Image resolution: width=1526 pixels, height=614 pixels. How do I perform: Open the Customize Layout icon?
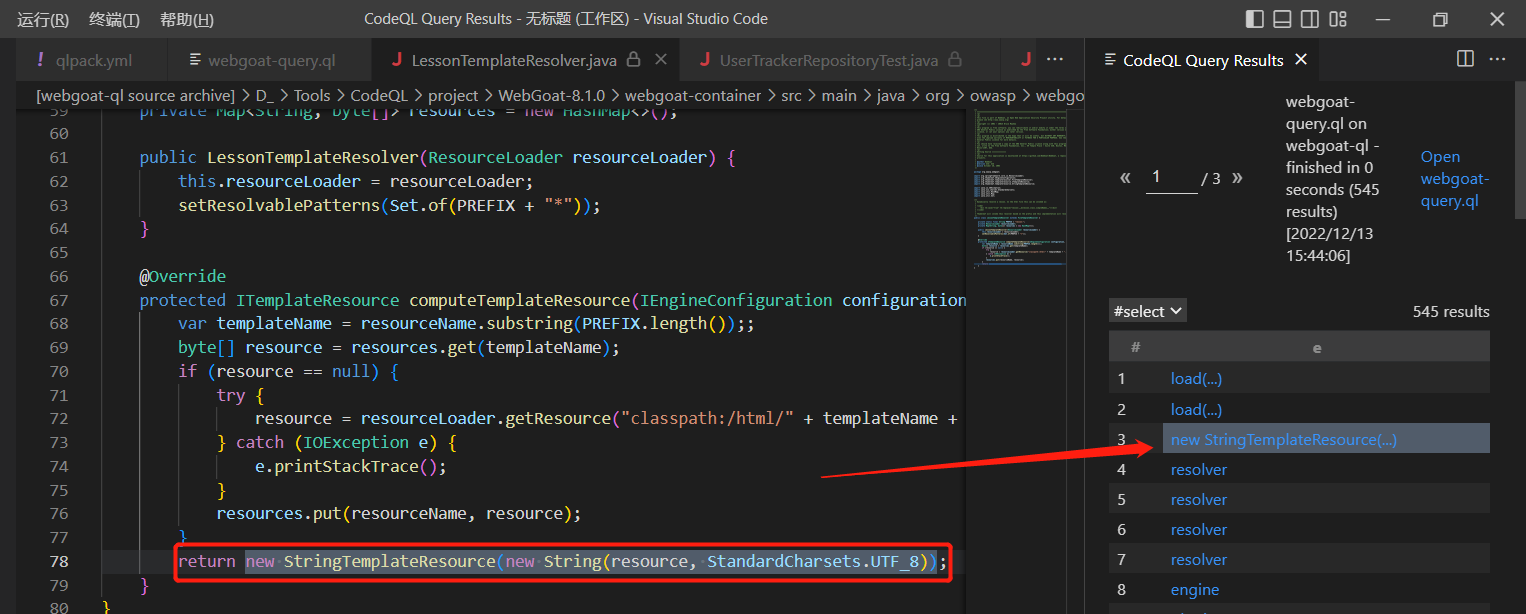click(x=1338, y=19)
